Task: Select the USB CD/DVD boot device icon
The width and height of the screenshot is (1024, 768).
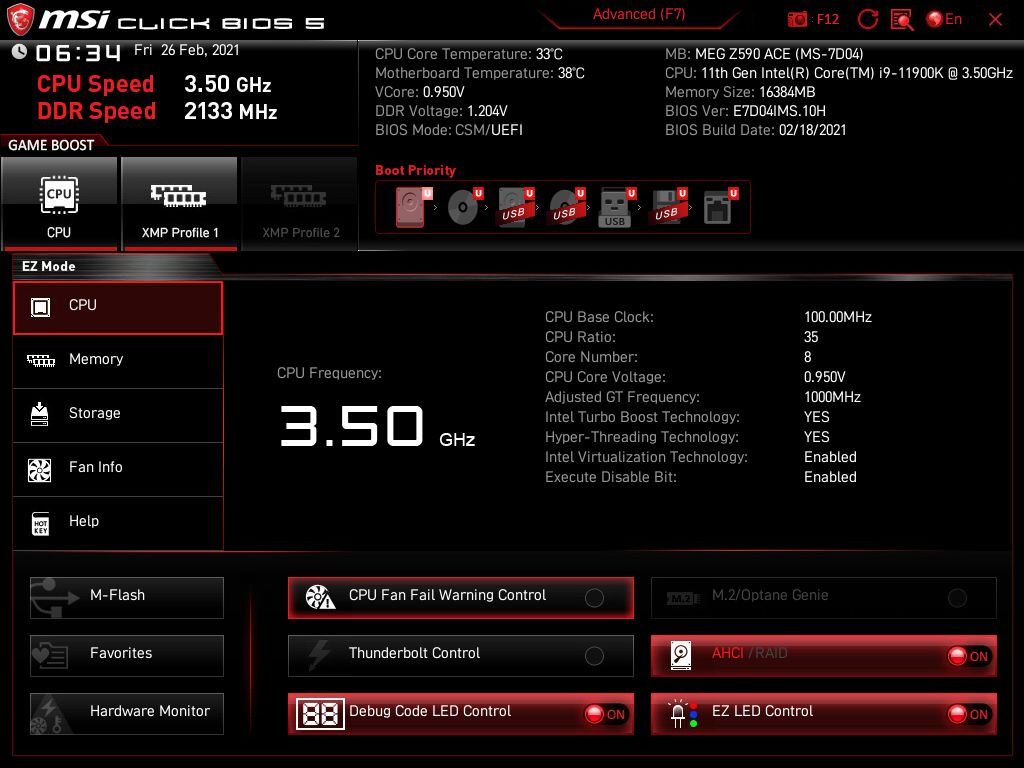Action: coord(566,207)
